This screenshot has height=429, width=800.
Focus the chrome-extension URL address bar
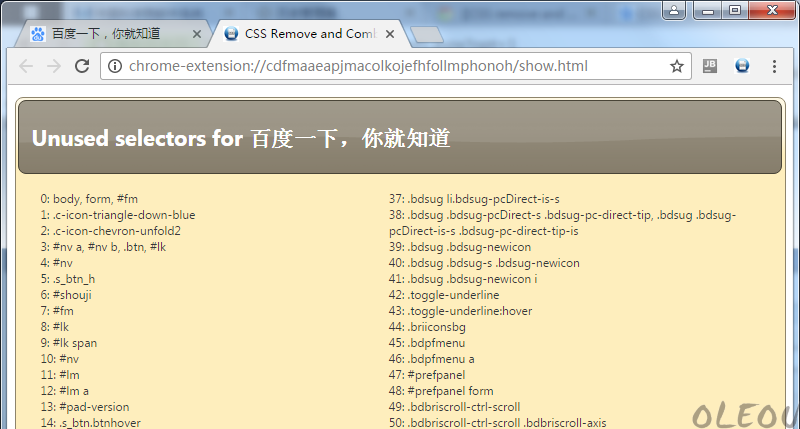pos(395,66)
